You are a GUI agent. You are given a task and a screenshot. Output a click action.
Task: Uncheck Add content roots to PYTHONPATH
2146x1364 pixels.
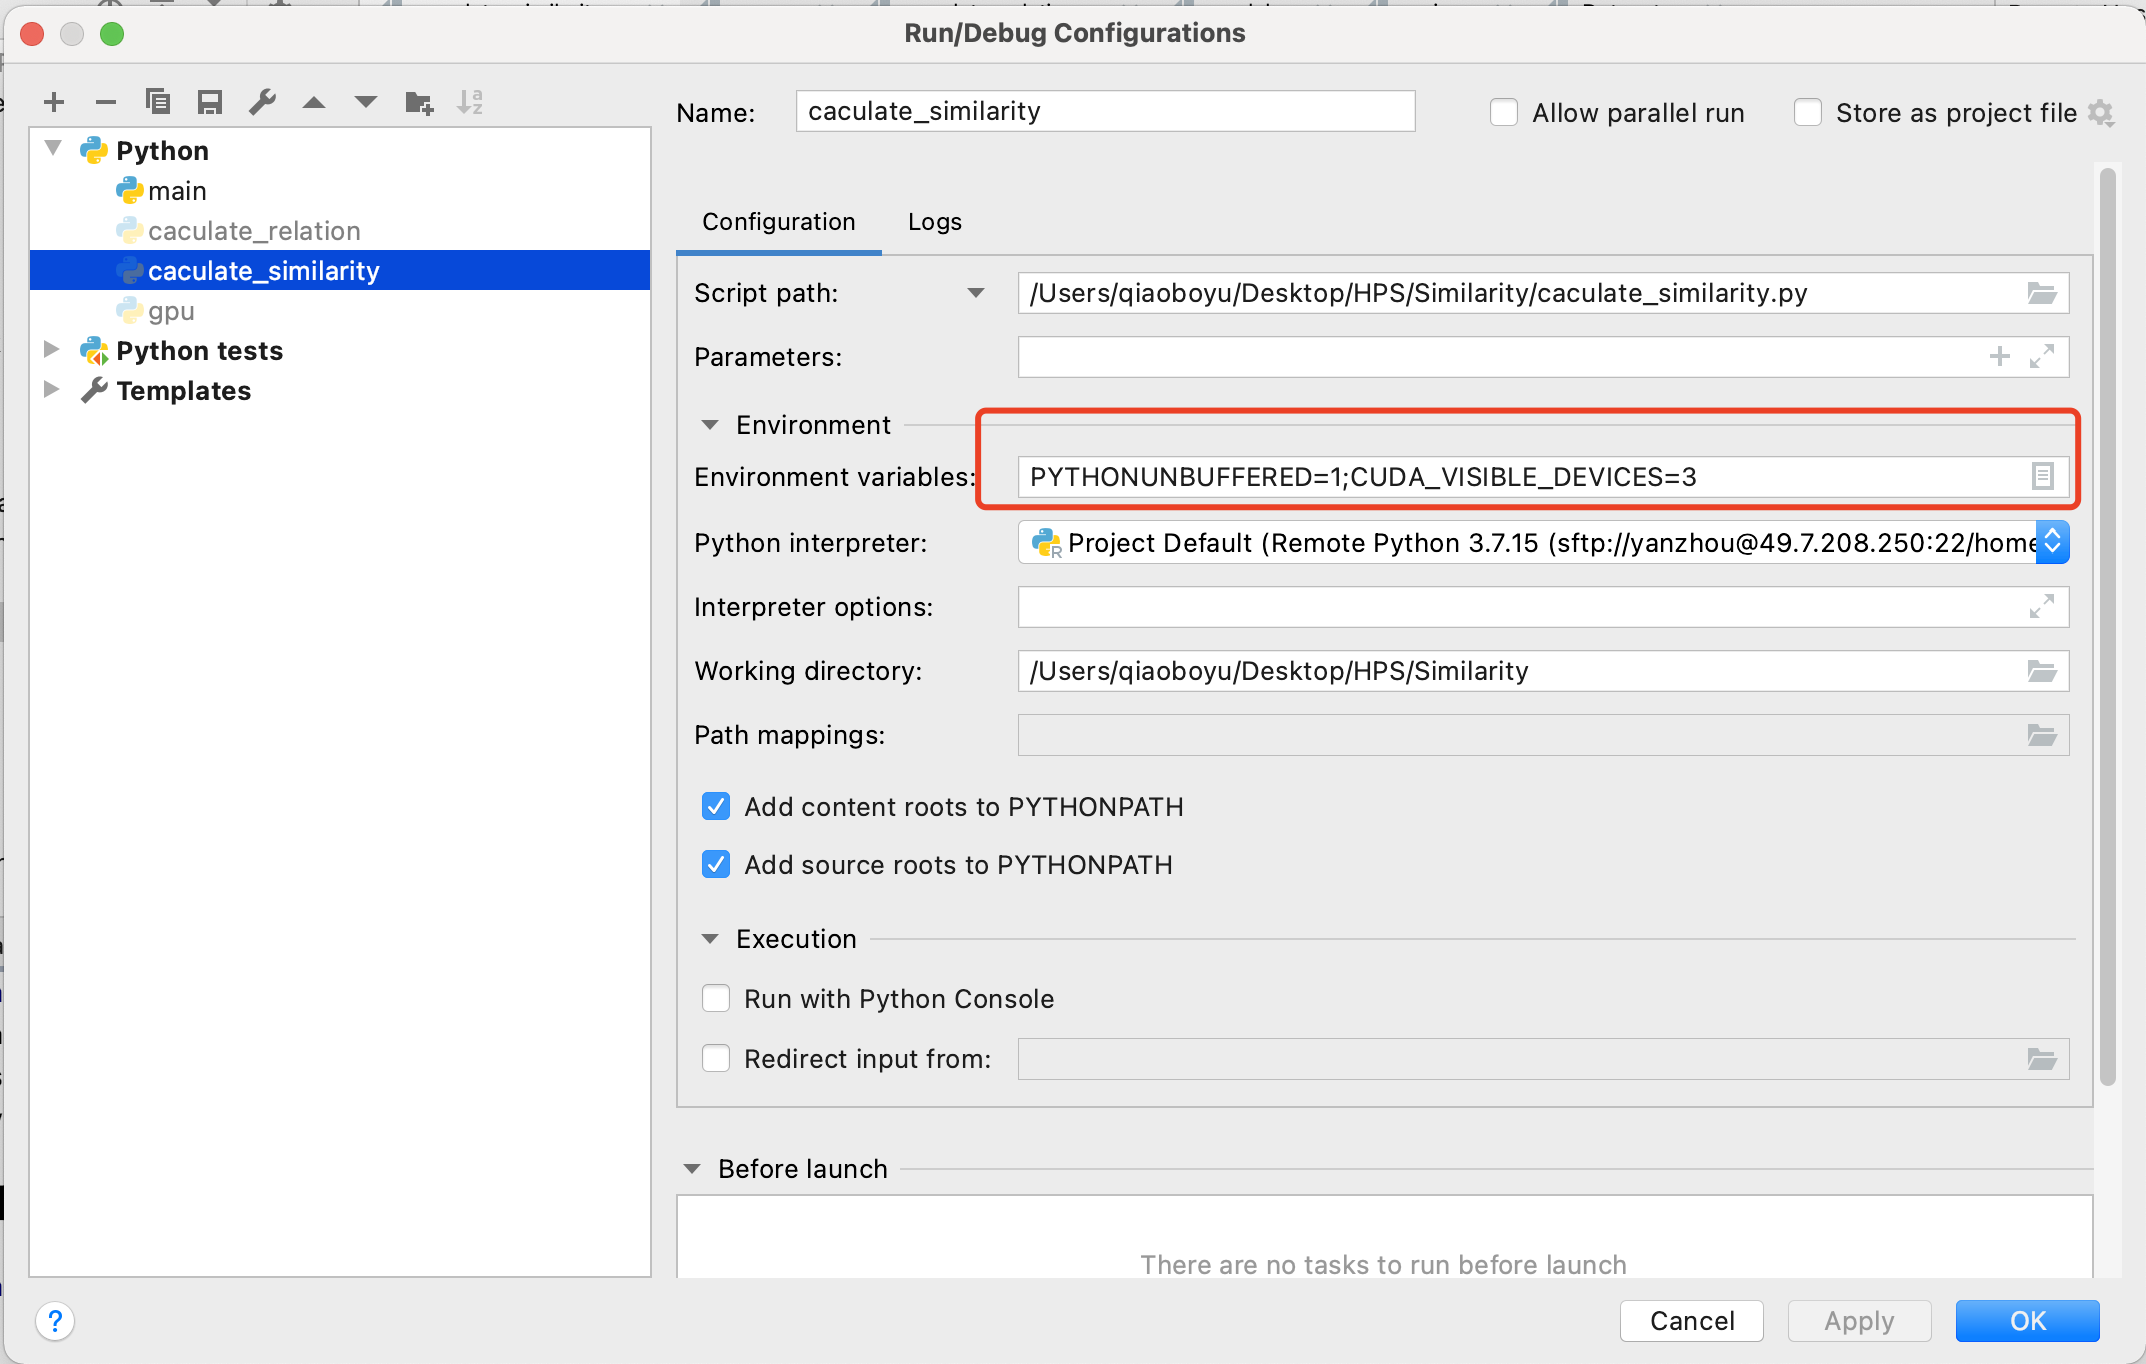pyautogui.click(x=716, y=806)
